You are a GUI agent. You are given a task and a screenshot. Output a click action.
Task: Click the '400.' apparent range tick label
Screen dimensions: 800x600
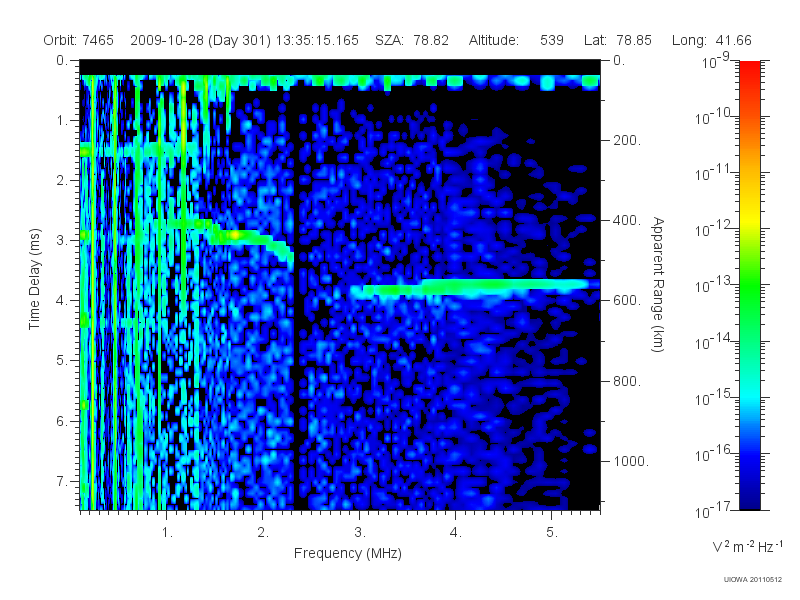627,220
